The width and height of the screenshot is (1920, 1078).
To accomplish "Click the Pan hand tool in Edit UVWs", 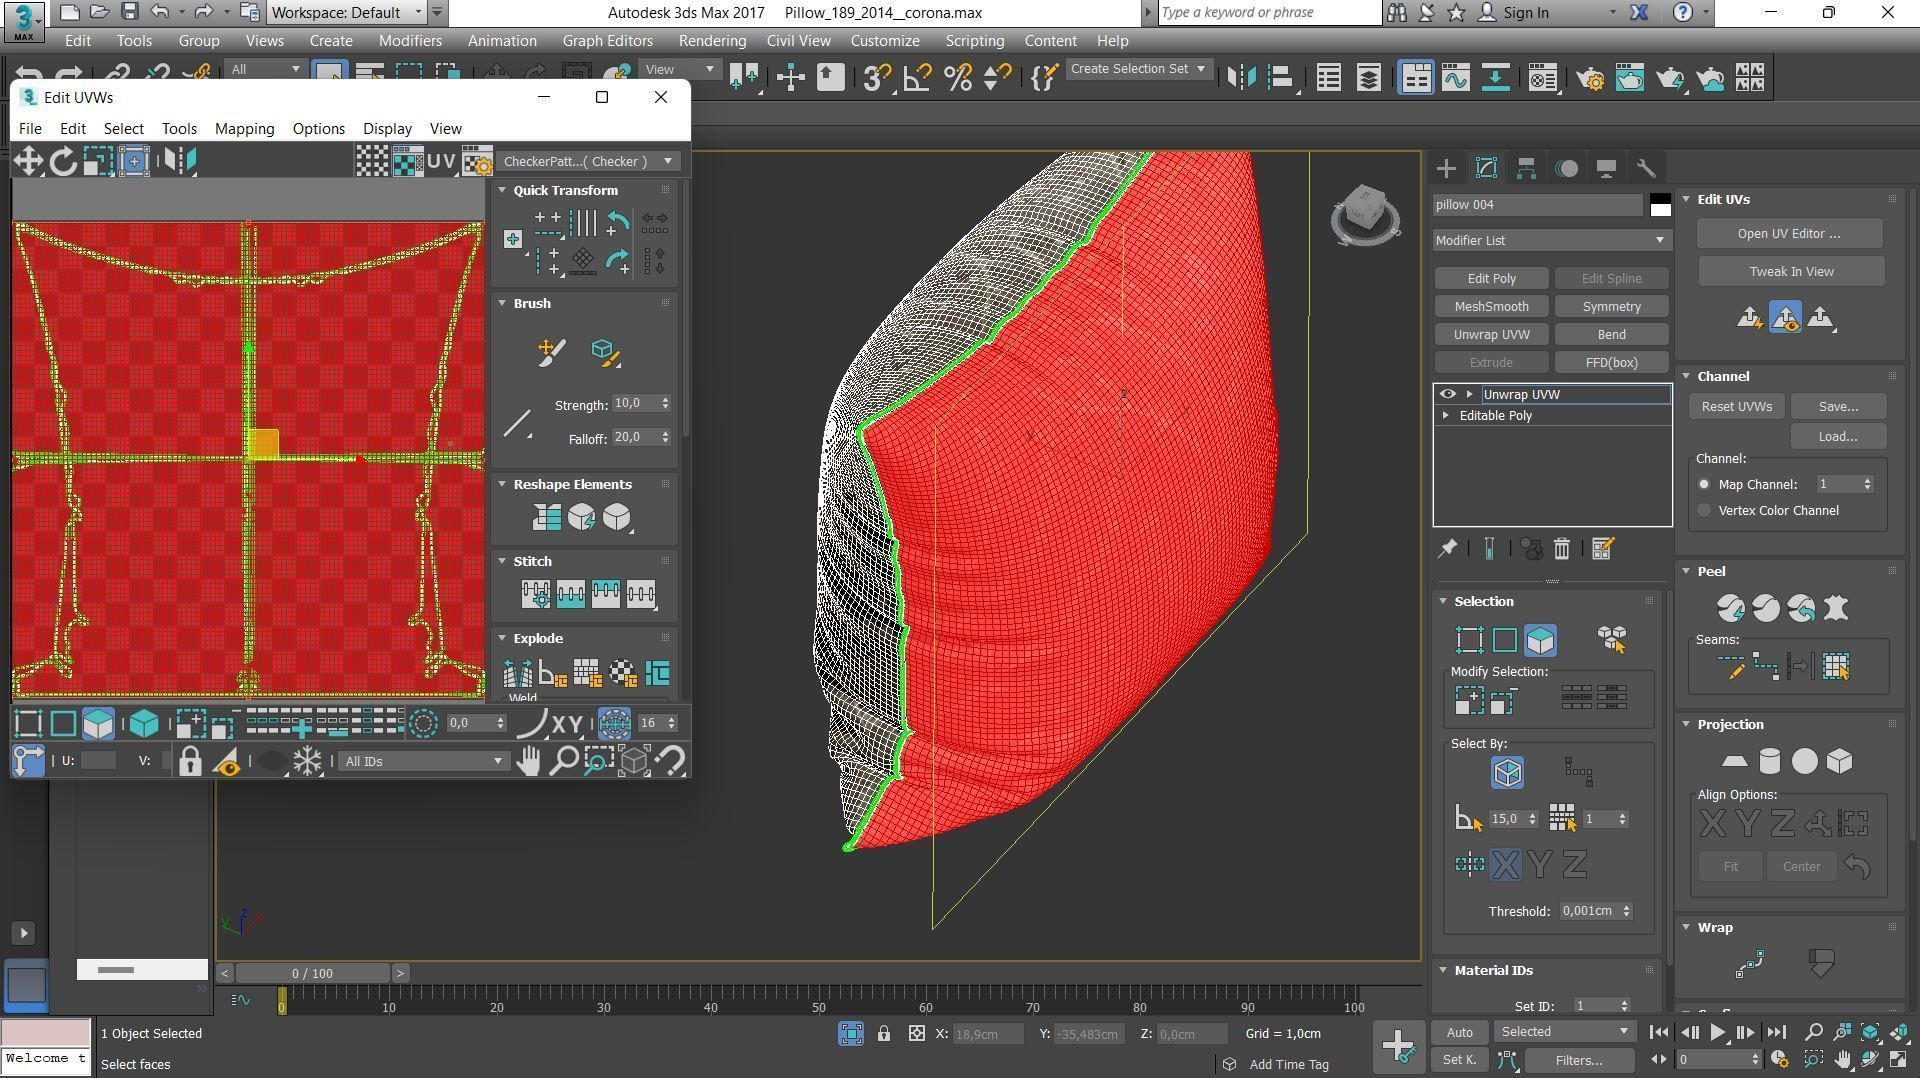I will pos(528,762).
